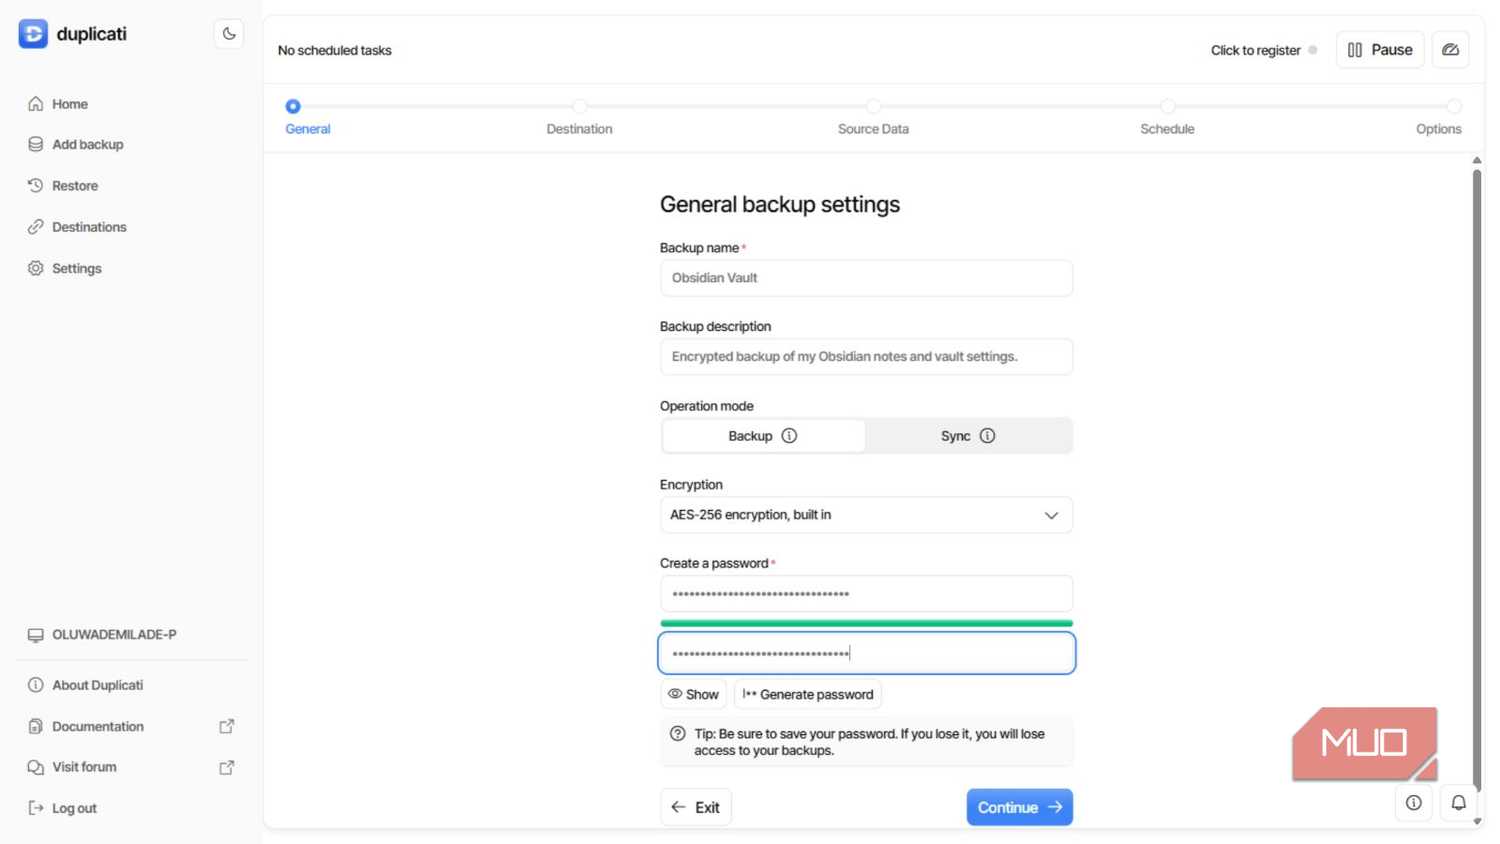Open the info icon at bottom right
This screenshot has width=1500, height=844.
(x=1413, y=802)
